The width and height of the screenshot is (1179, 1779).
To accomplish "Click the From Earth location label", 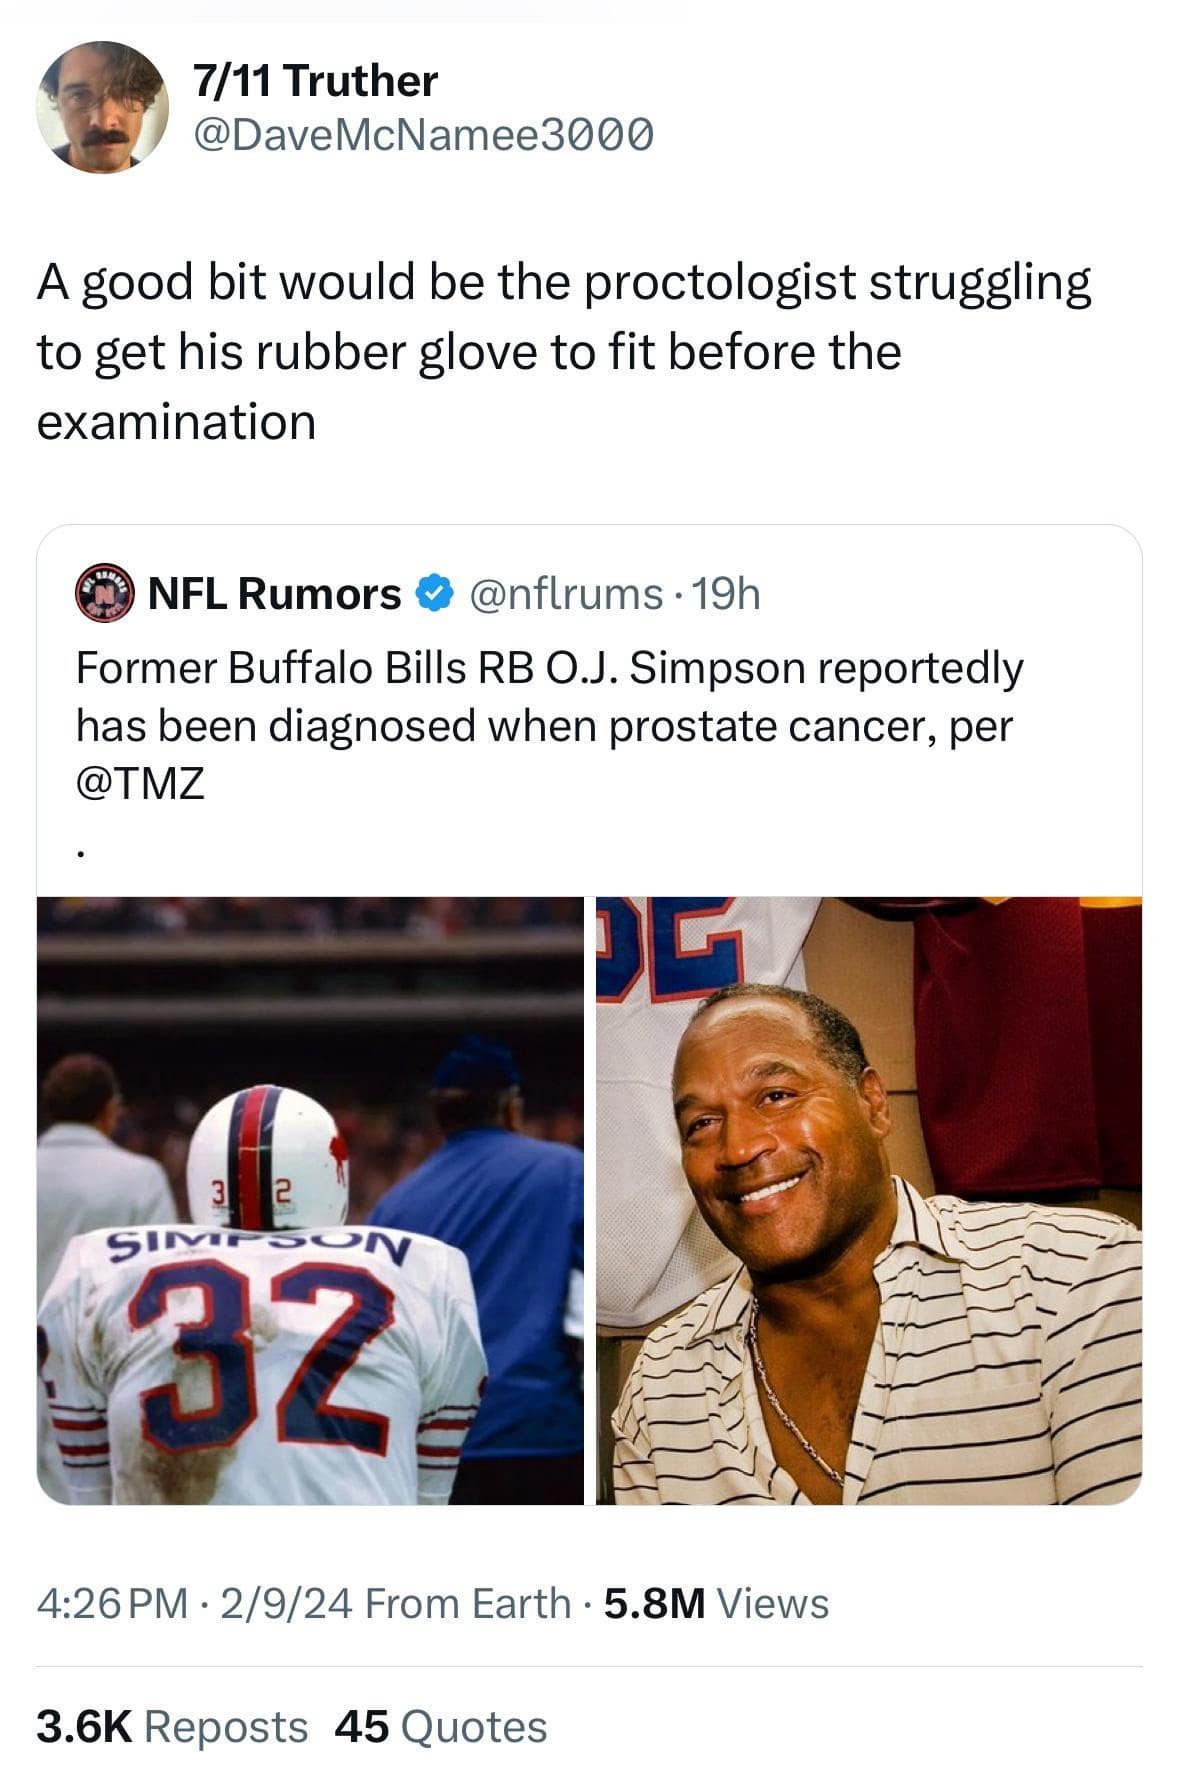I will point(467,1603).
